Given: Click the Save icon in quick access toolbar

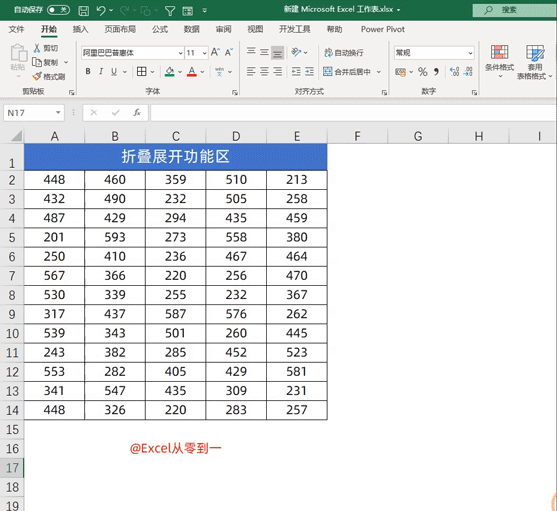Looking at the screenshot, I should coord(83,11).
